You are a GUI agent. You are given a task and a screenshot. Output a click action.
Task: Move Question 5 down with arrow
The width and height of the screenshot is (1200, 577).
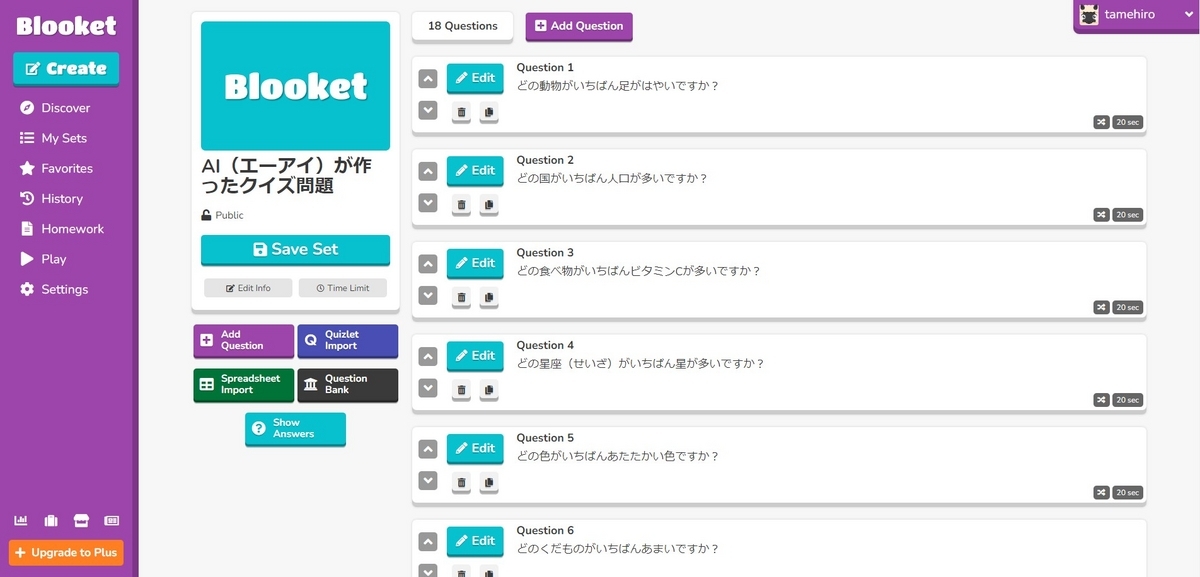point(428,480)
